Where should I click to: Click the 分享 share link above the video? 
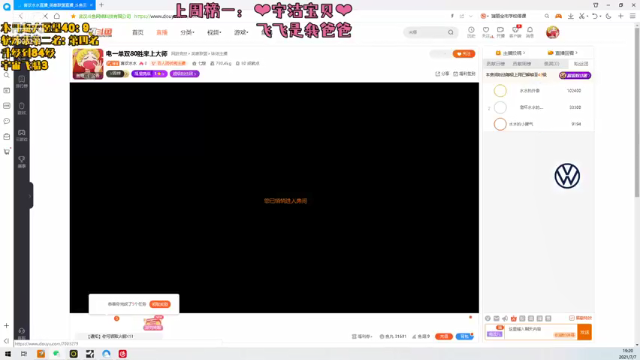[442, 73]
